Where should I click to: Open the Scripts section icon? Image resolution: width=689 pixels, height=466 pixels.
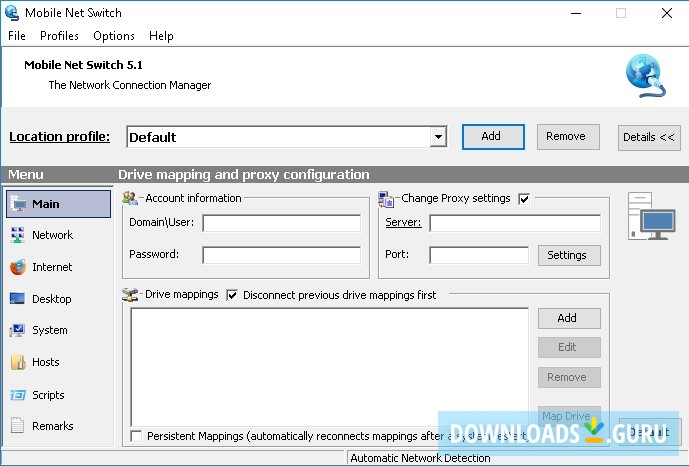[18, 395]
